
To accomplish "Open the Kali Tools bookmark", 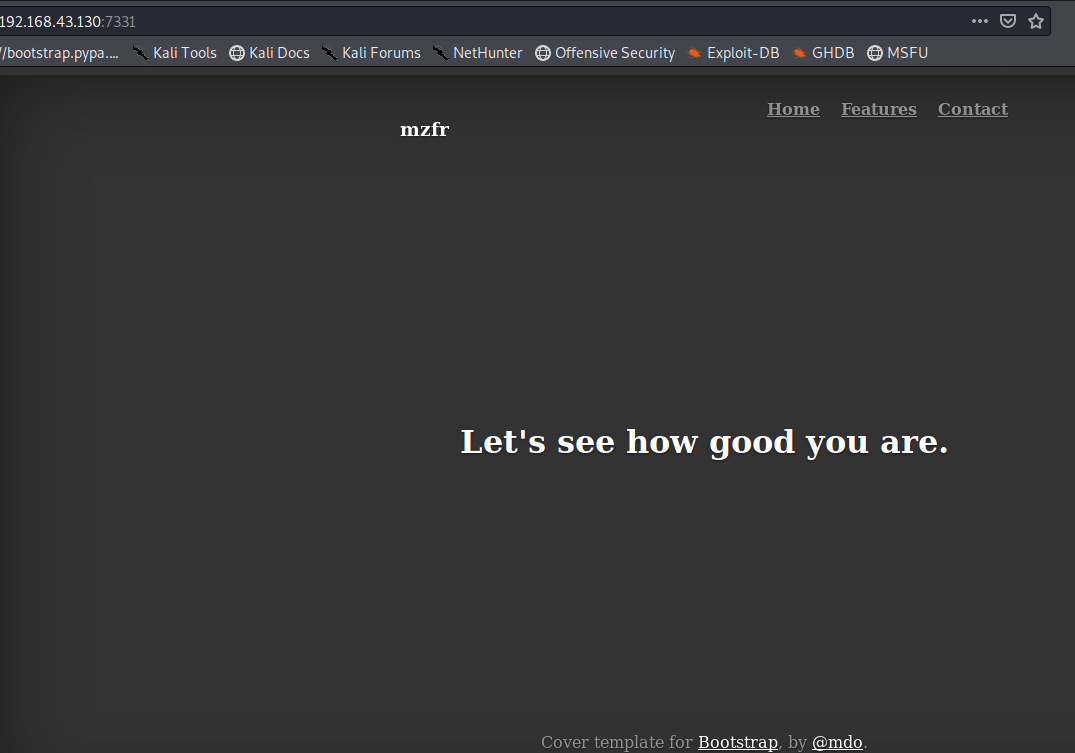I will (x=175, y=53).
